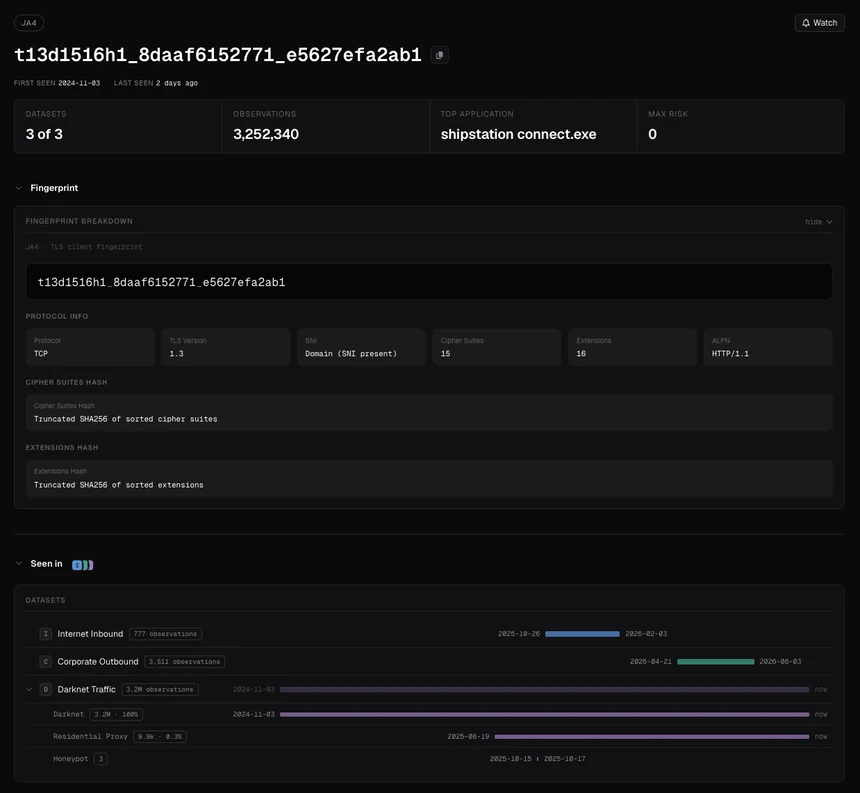Screen dimensions: 860x793
Task: Click the first seen date 2024-11-03
Action: (x=79, y=83)
